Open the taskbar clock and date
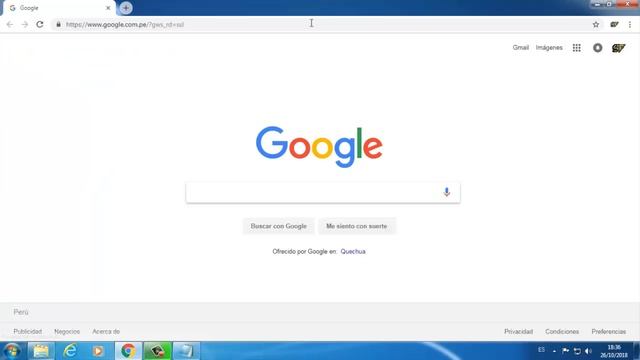640x360 pixels. coord(614,351)
